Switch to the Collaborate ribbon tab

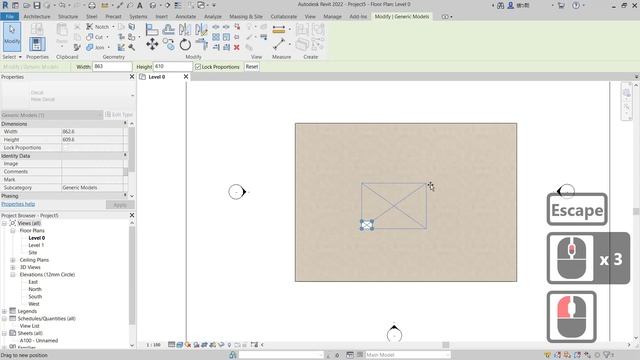point(284,16)
